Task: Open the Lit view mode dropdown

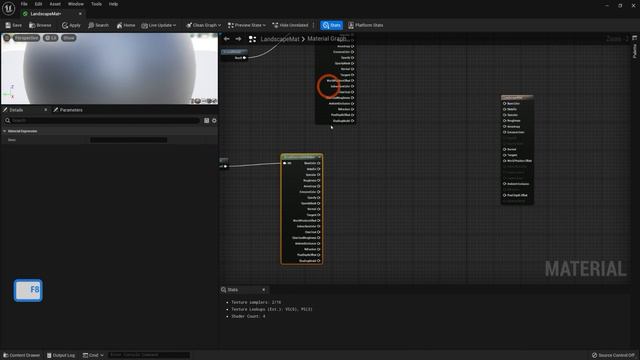Action: [x=51, y=38]
